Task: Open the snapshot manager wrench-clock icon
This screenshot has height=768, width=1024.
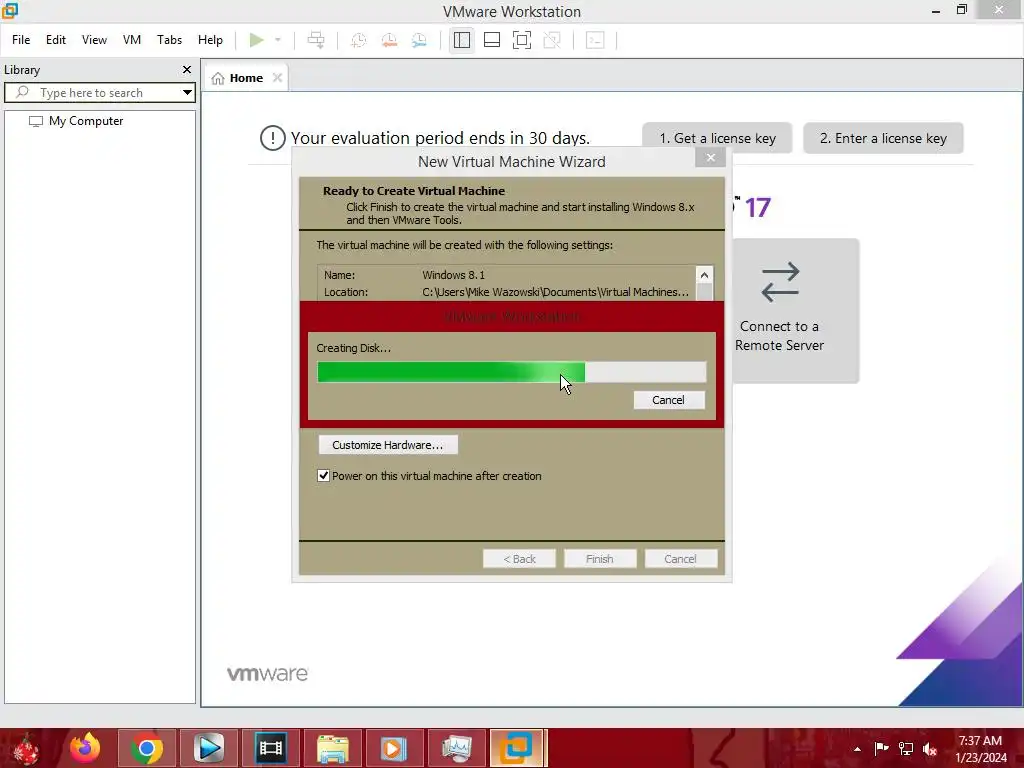Action: click(419, 40)
